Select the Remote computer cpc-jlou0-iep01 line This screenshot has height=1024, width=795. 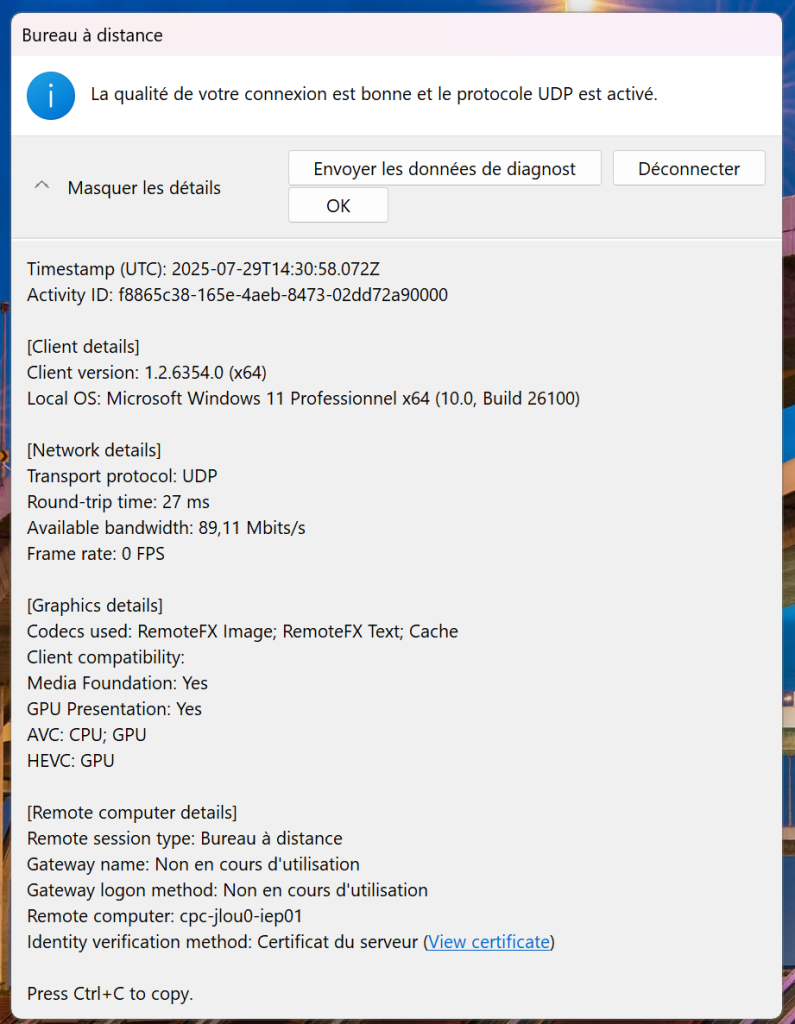[165, 916]
